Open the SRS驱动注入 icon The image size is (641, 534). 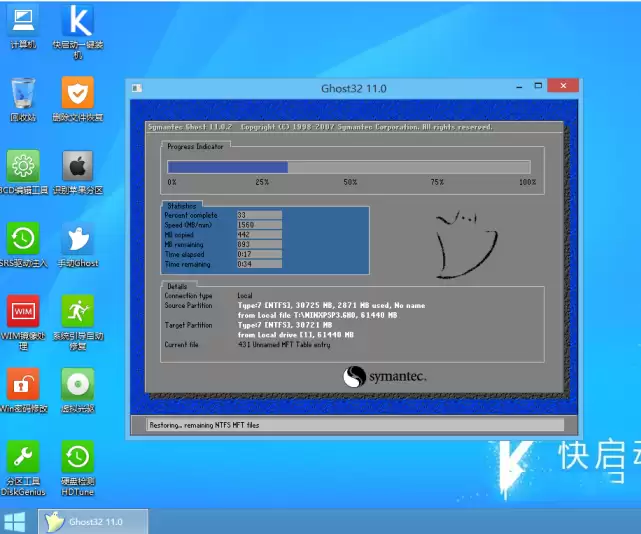[23, 245]
